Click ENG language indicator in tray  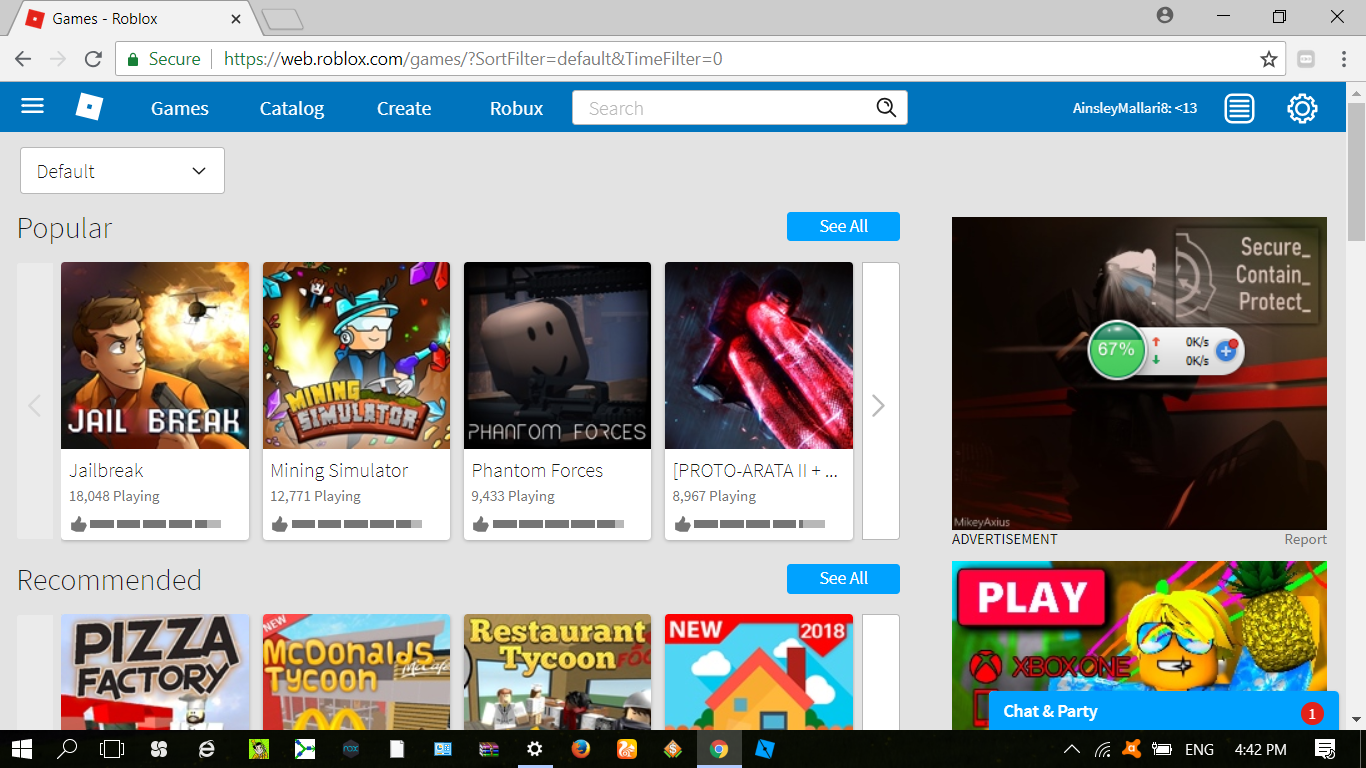point(1199,749)
